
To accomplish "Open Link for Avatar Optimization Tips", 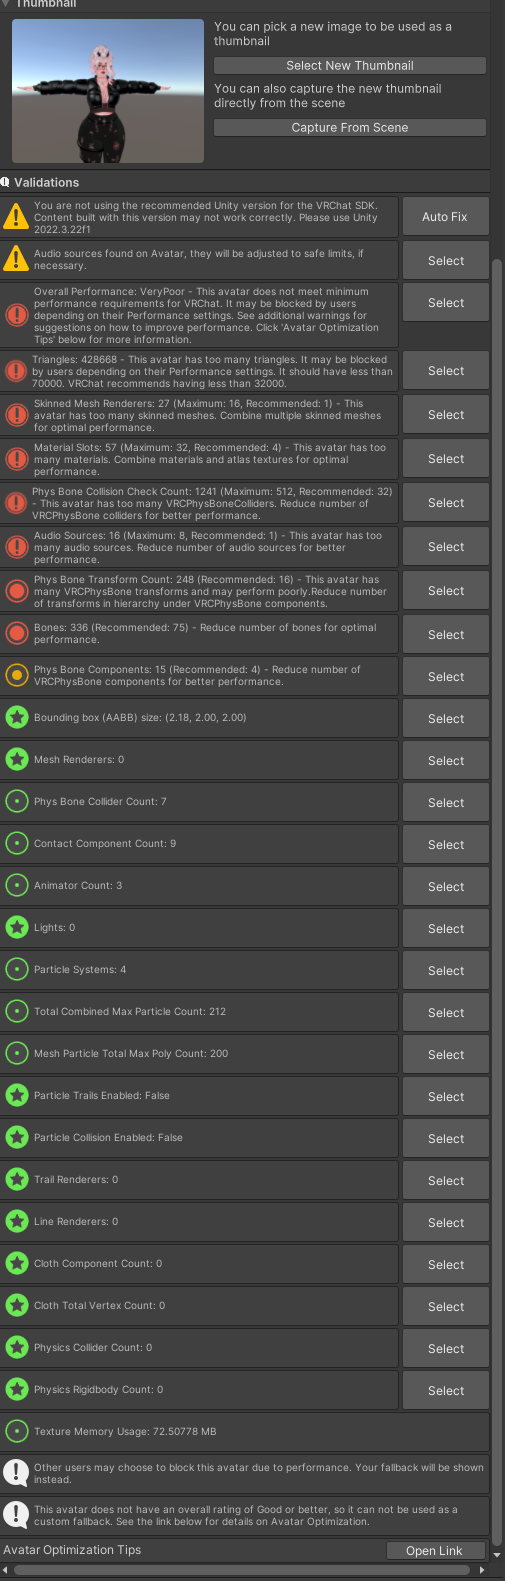I will 435,1550.
